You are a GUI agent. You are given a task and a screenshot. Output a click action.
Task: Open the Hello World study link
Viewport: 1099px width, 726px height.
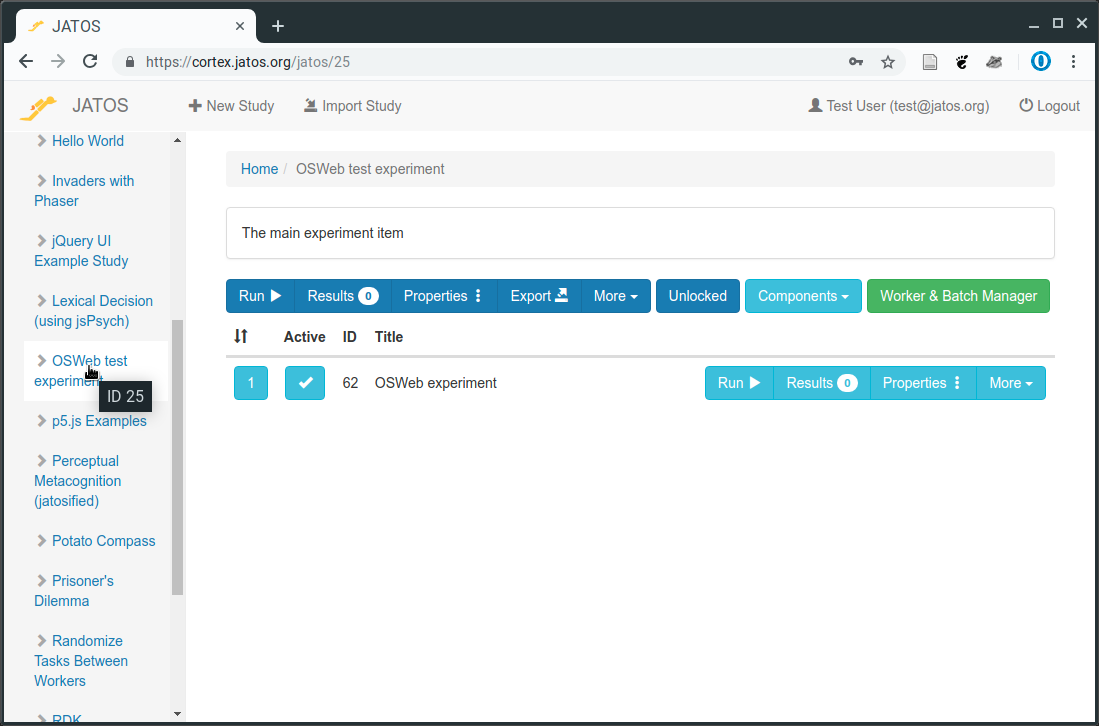(x=88, y=141)
